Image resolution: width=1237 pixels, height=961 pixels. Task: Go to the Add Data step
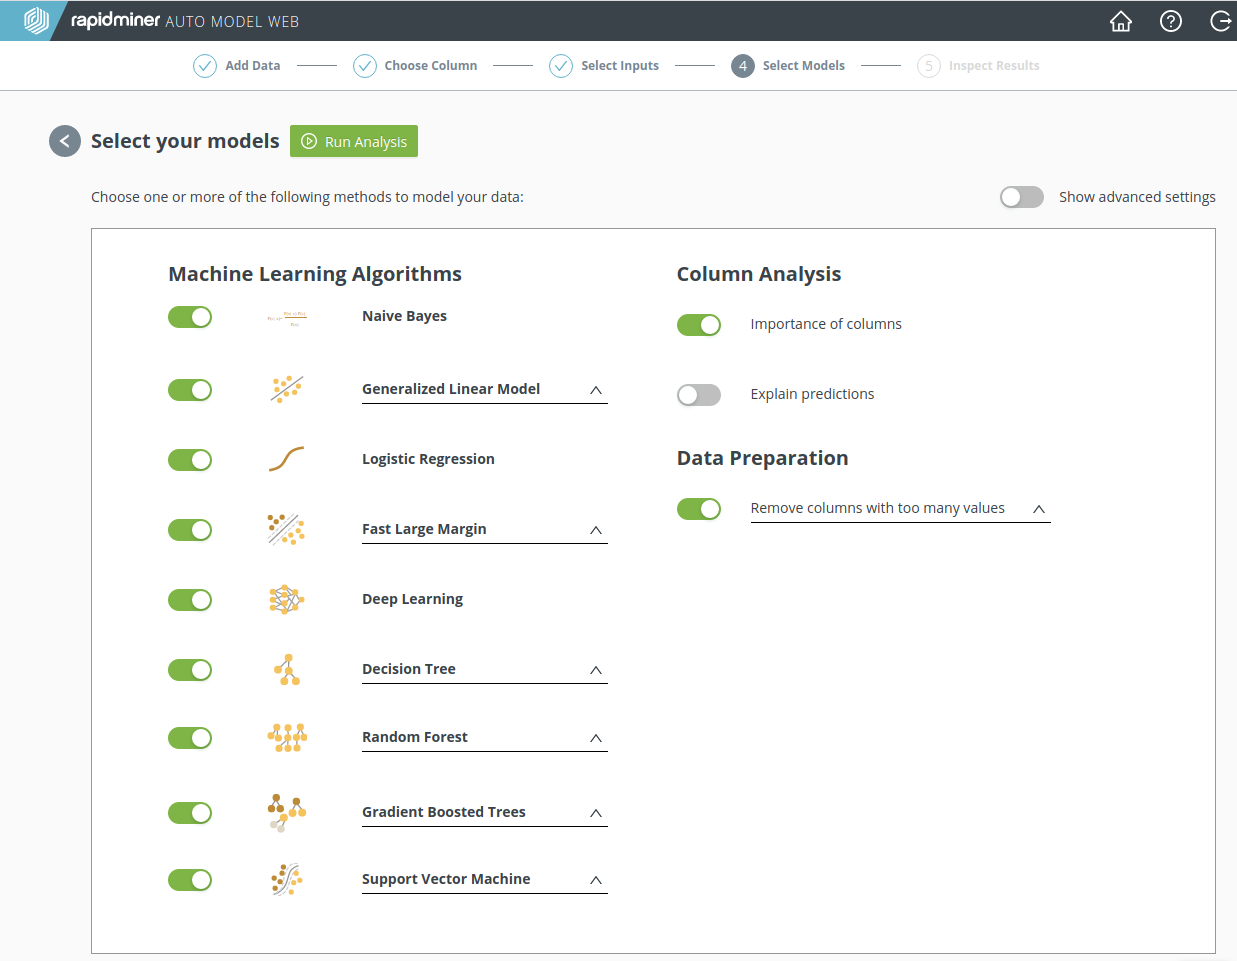[x=238, y=66]
